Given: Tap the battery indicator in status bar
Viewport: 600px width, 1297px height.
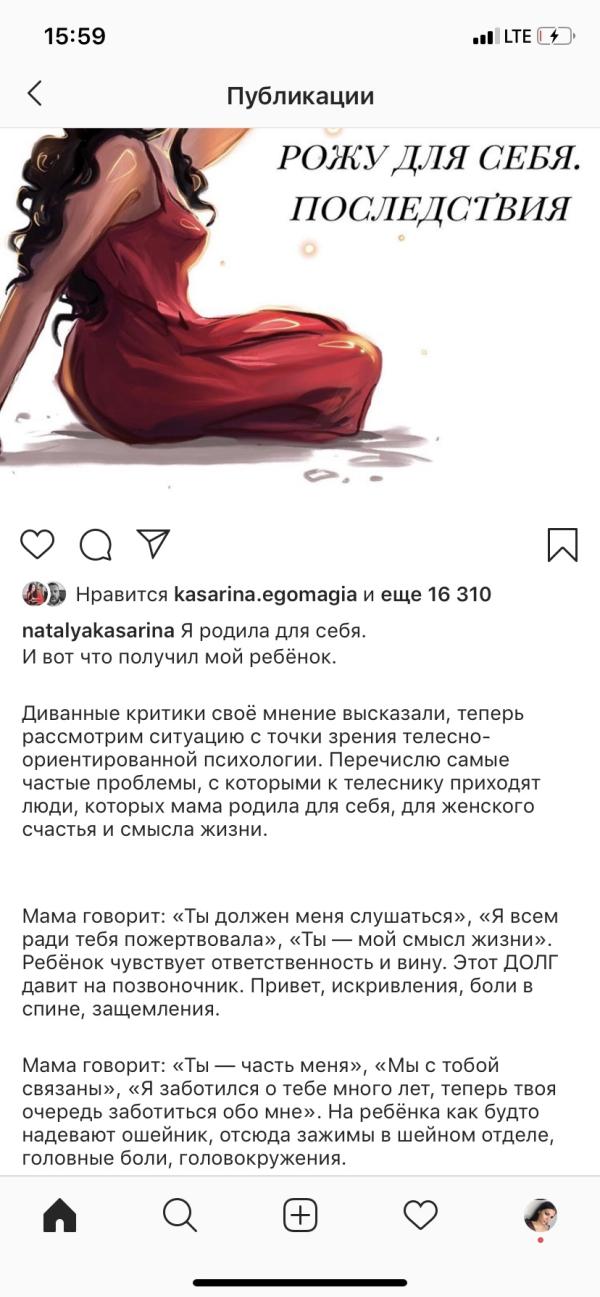Looking at the screenshot, I should [x=555, y=36].
